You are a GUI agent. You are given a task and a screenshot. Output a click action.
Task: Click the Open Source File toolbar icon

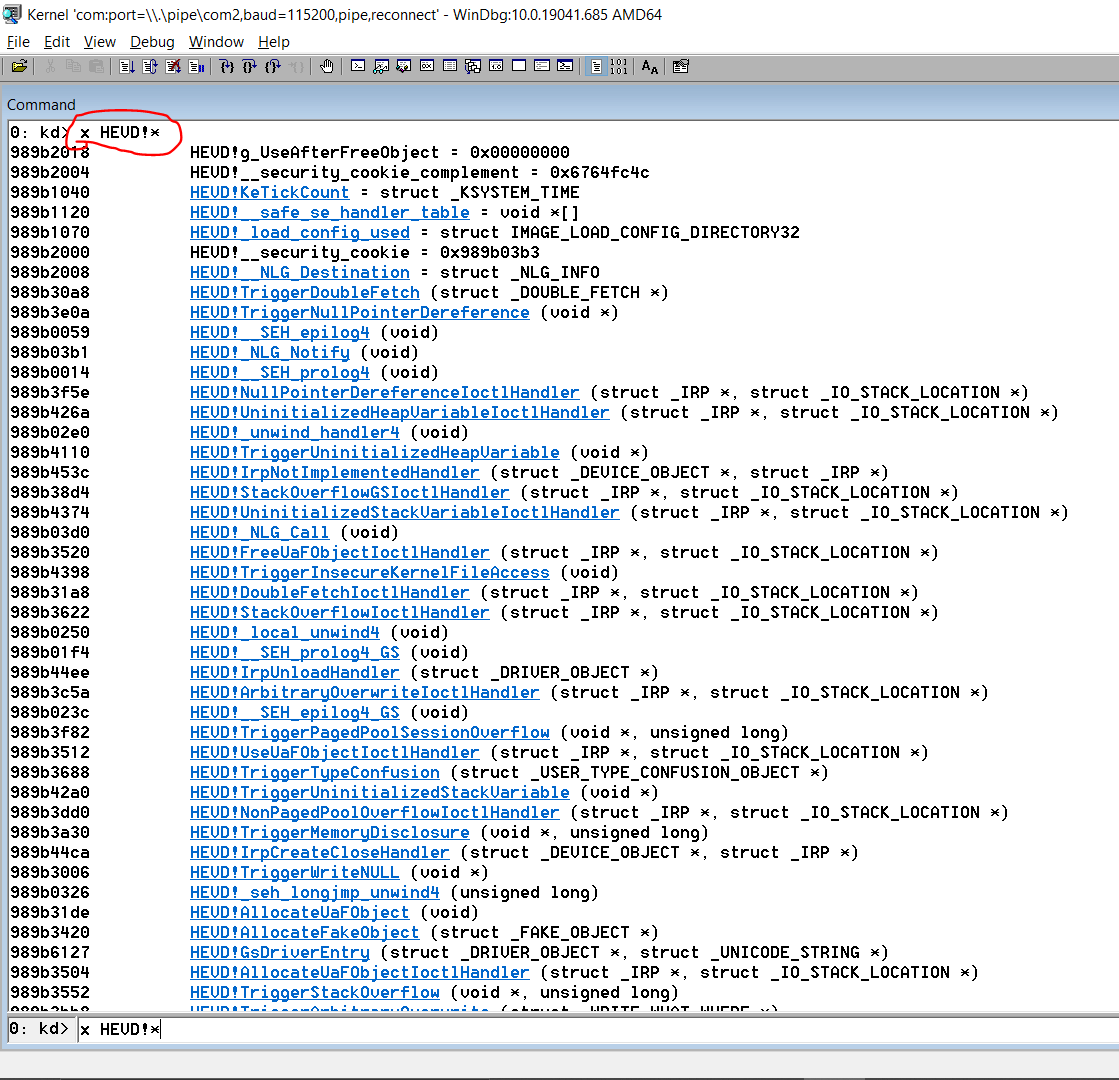coord(20,67)
